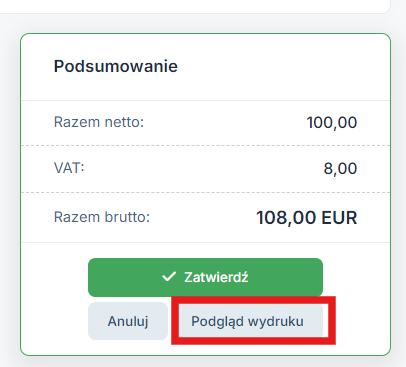Click the gray background below the summary card

203,362
